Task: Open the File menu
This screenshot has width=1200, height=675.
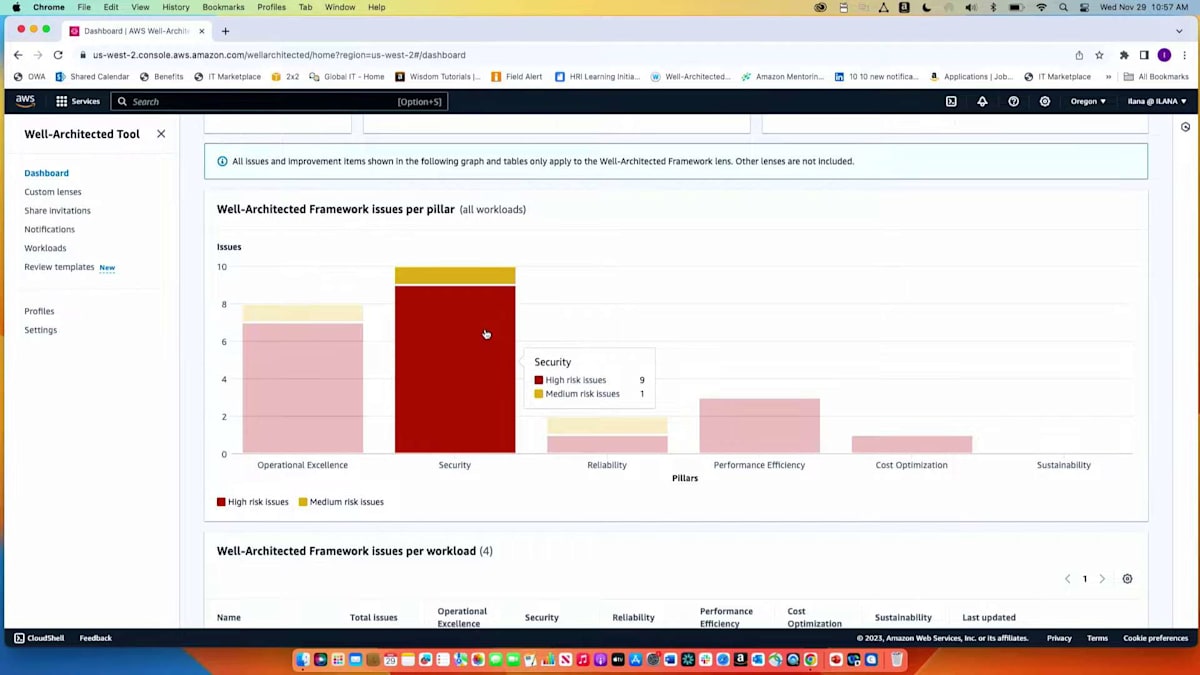Action: tap(84, 7)
